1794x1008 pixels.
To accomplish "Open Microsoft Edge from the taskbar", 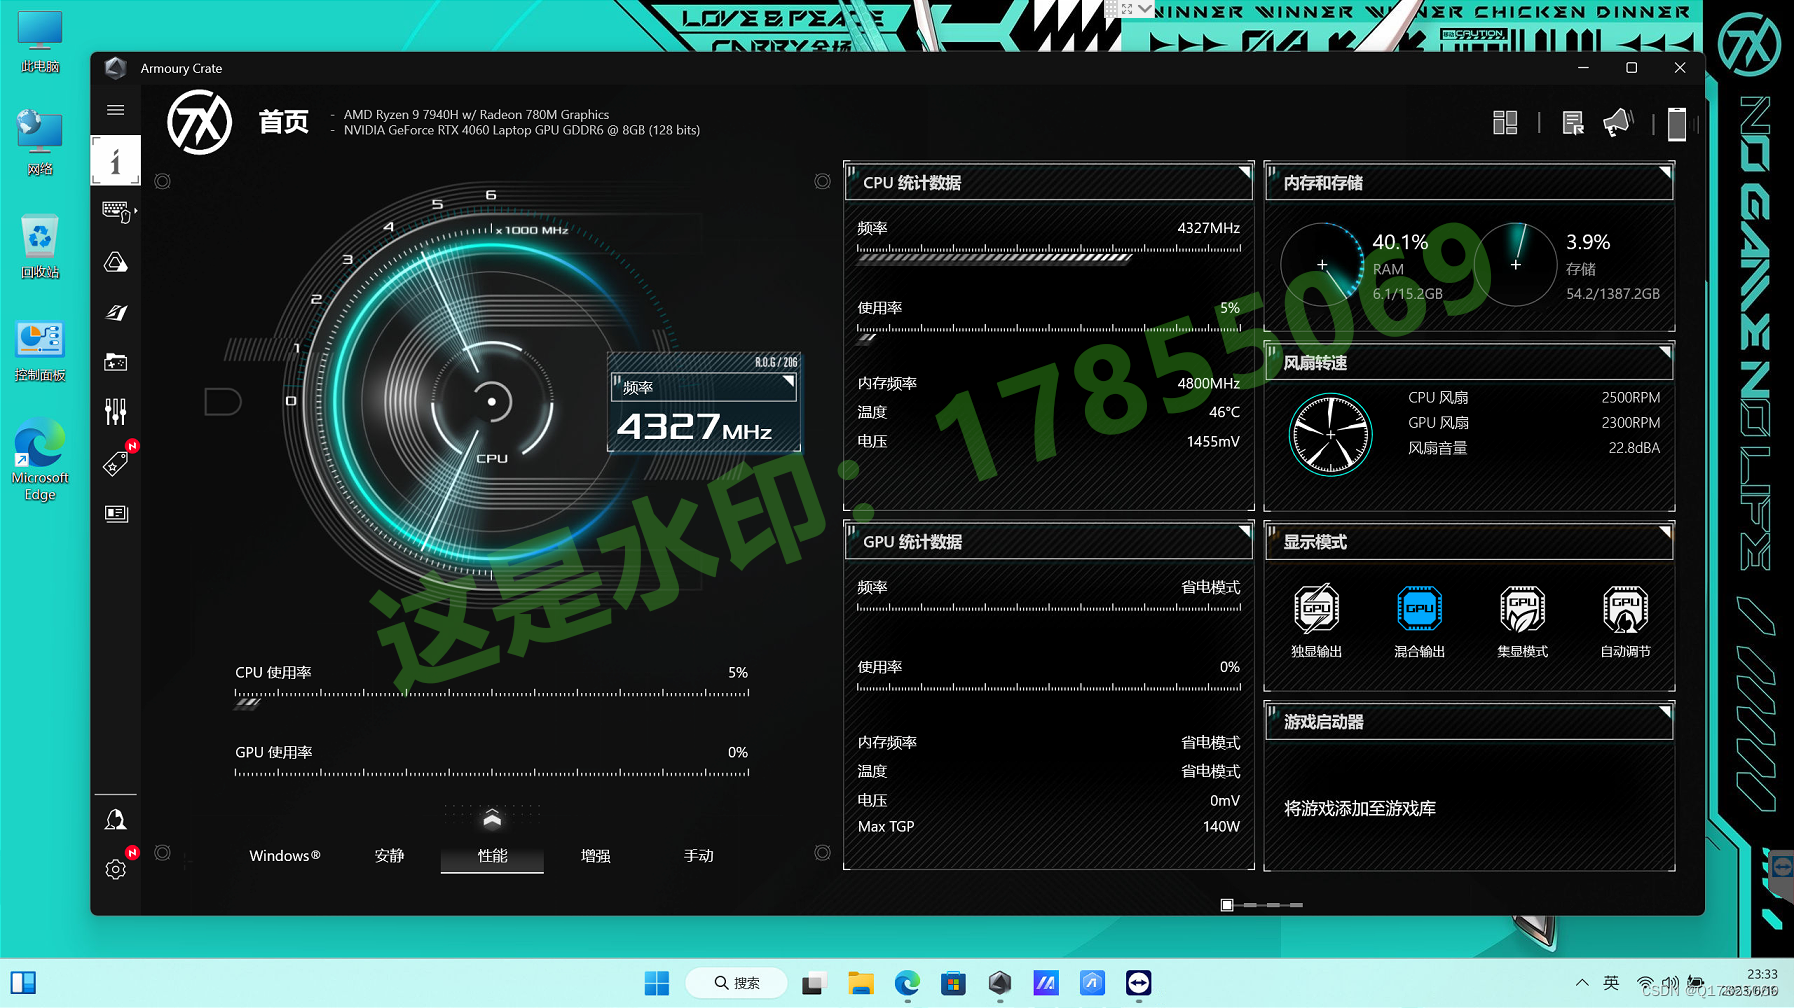I will 907,983.
